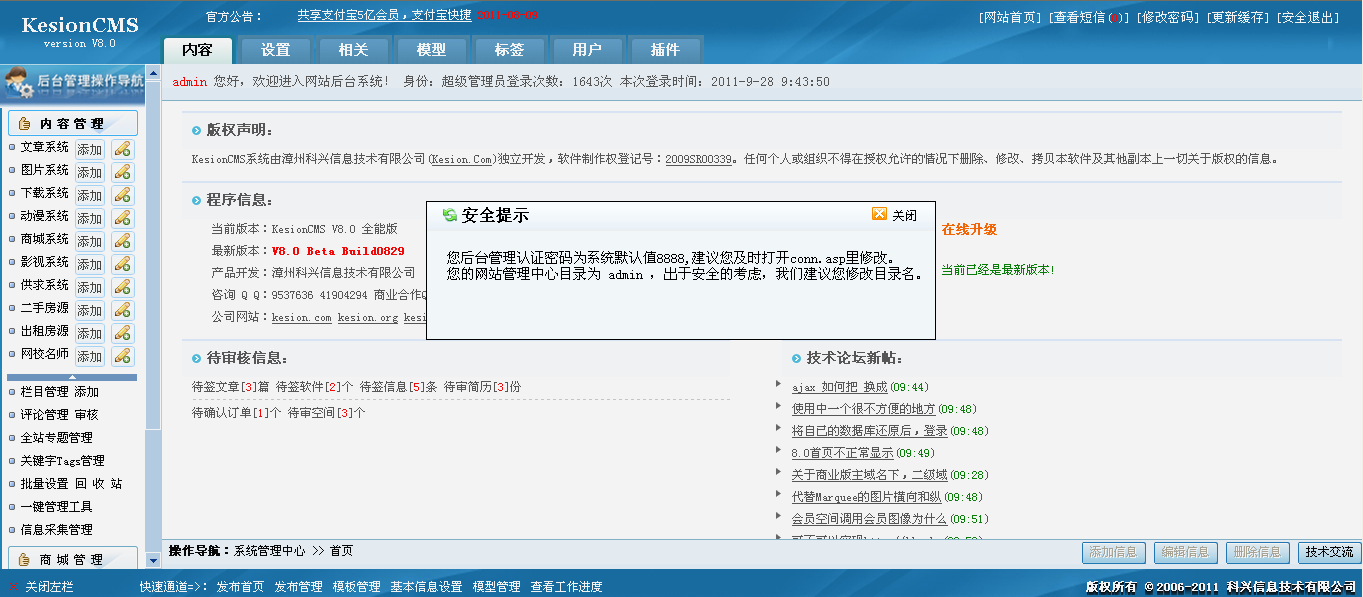This screenshot has width=1363, height=597.
Task: Click the edit icon beside 网校名师
Action: [x=122, y=355]
